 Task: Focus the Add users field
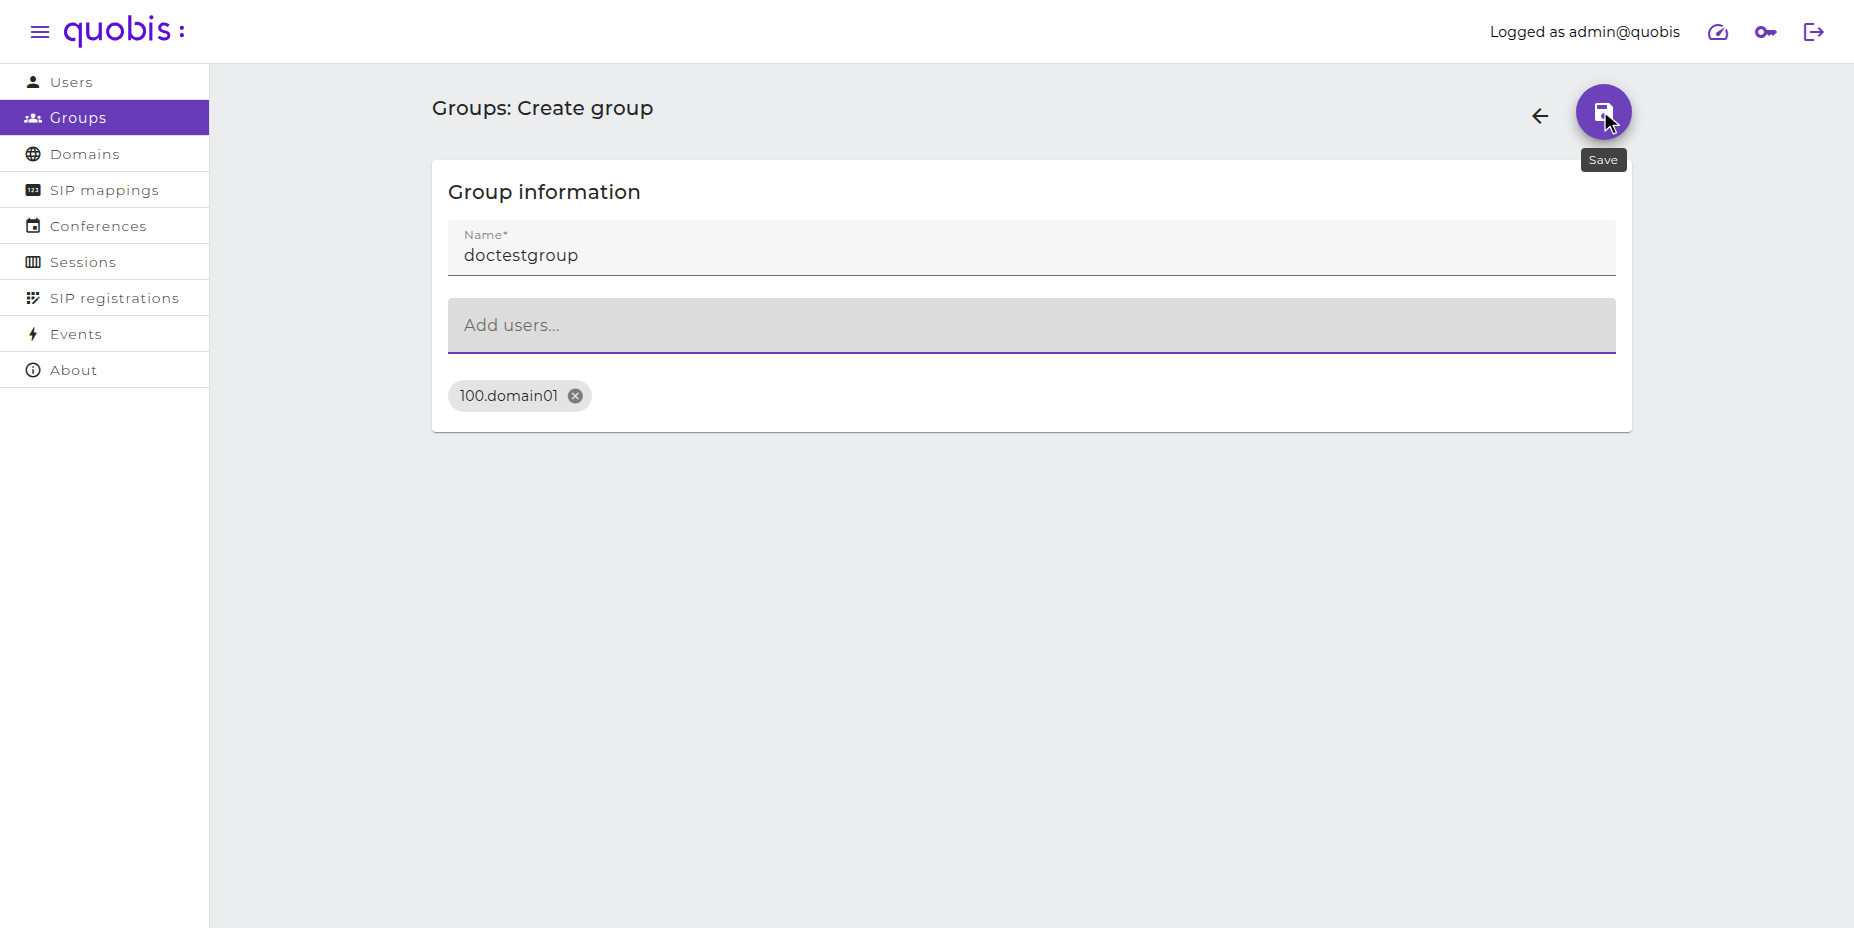(x=1032, y=326)
